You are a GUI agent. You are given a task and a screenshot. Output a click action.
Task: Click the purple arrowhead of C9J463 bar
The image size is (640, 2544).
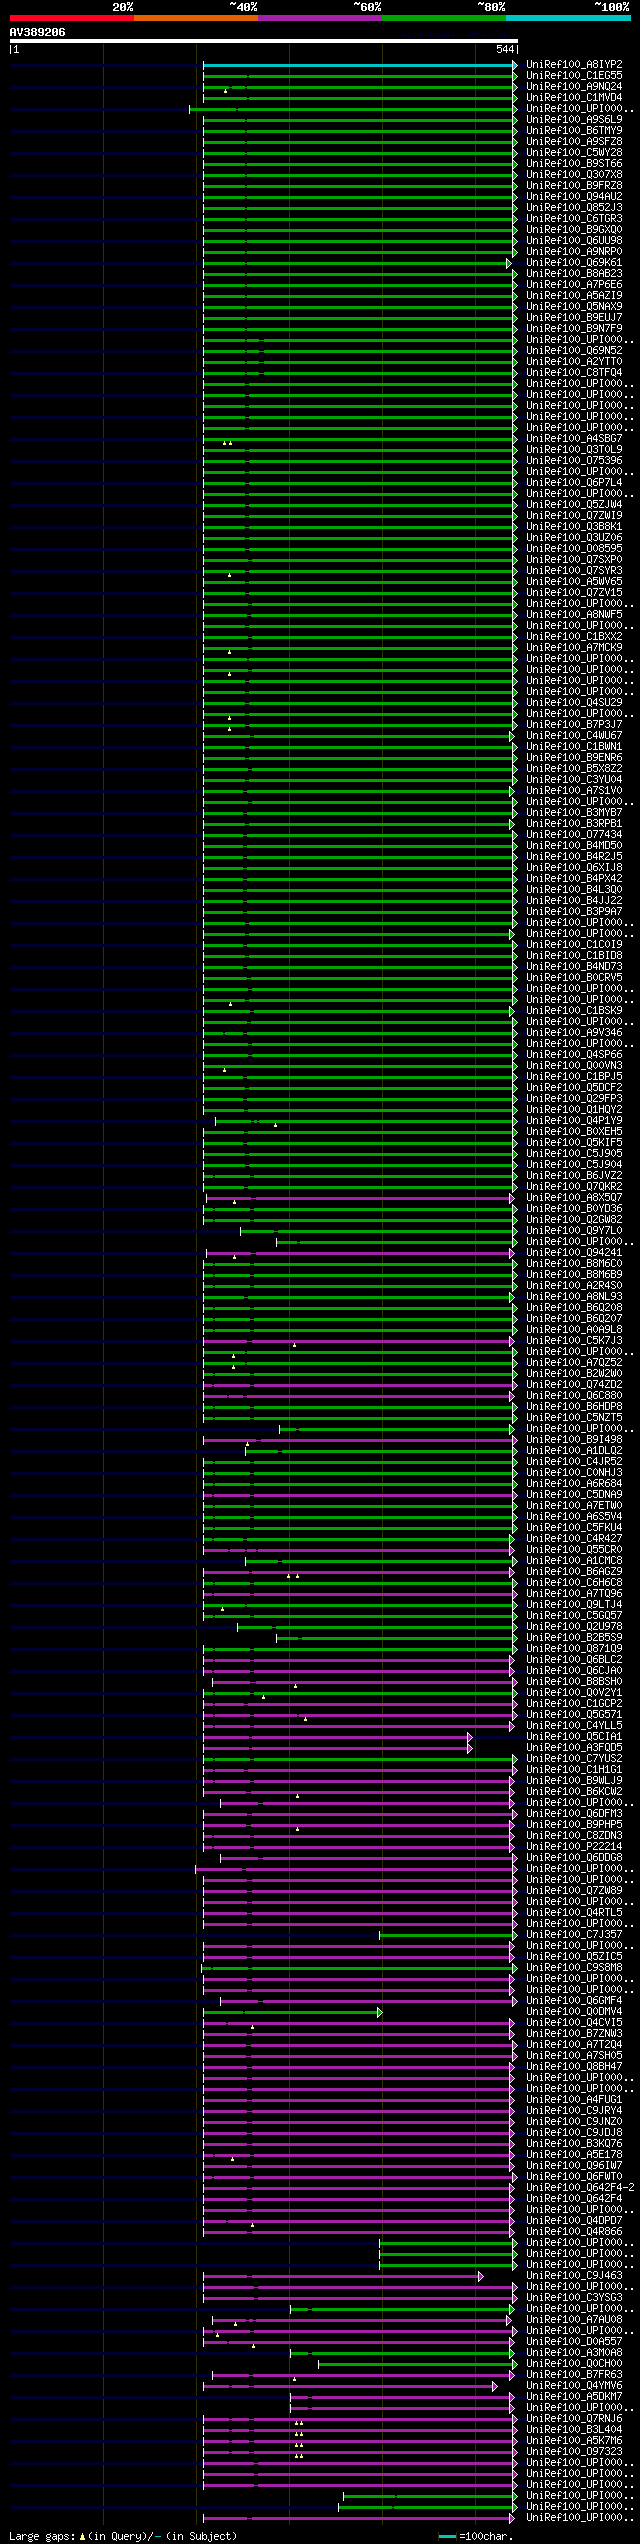coord(481,2276)
